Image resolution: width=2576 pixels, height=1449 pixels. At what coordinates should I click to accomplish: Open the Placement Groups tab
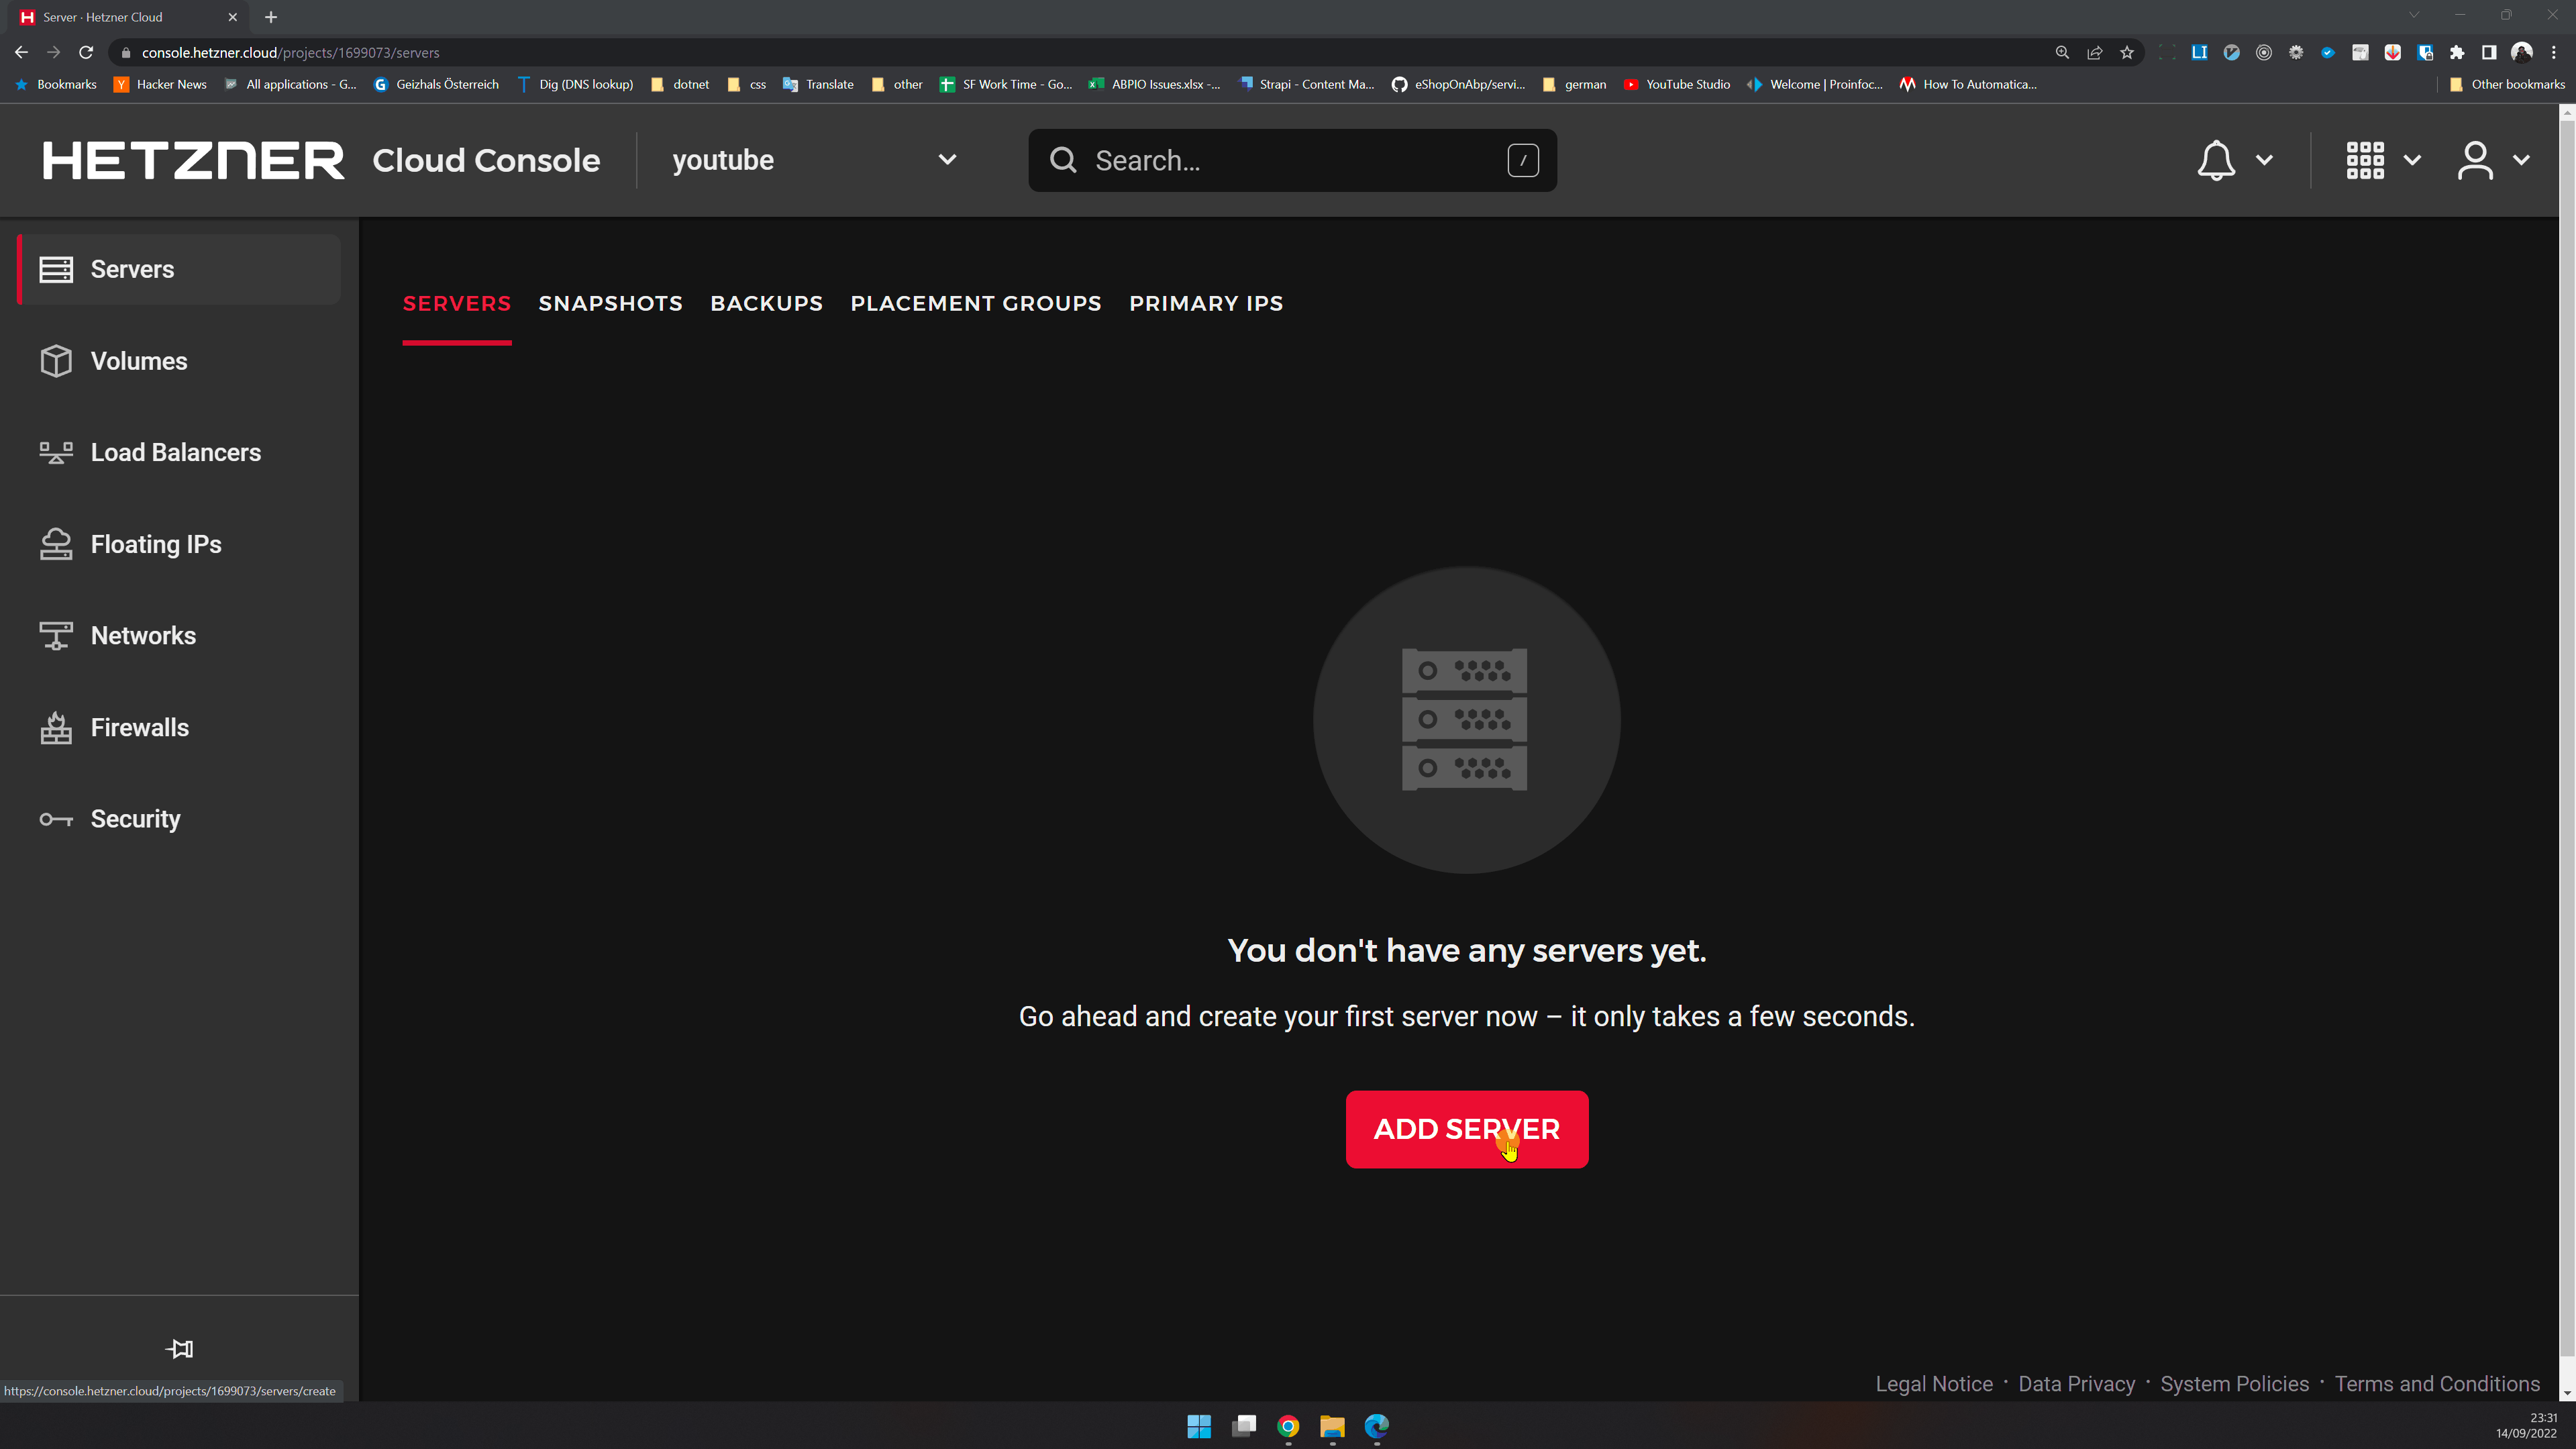[x=975, y=303]
